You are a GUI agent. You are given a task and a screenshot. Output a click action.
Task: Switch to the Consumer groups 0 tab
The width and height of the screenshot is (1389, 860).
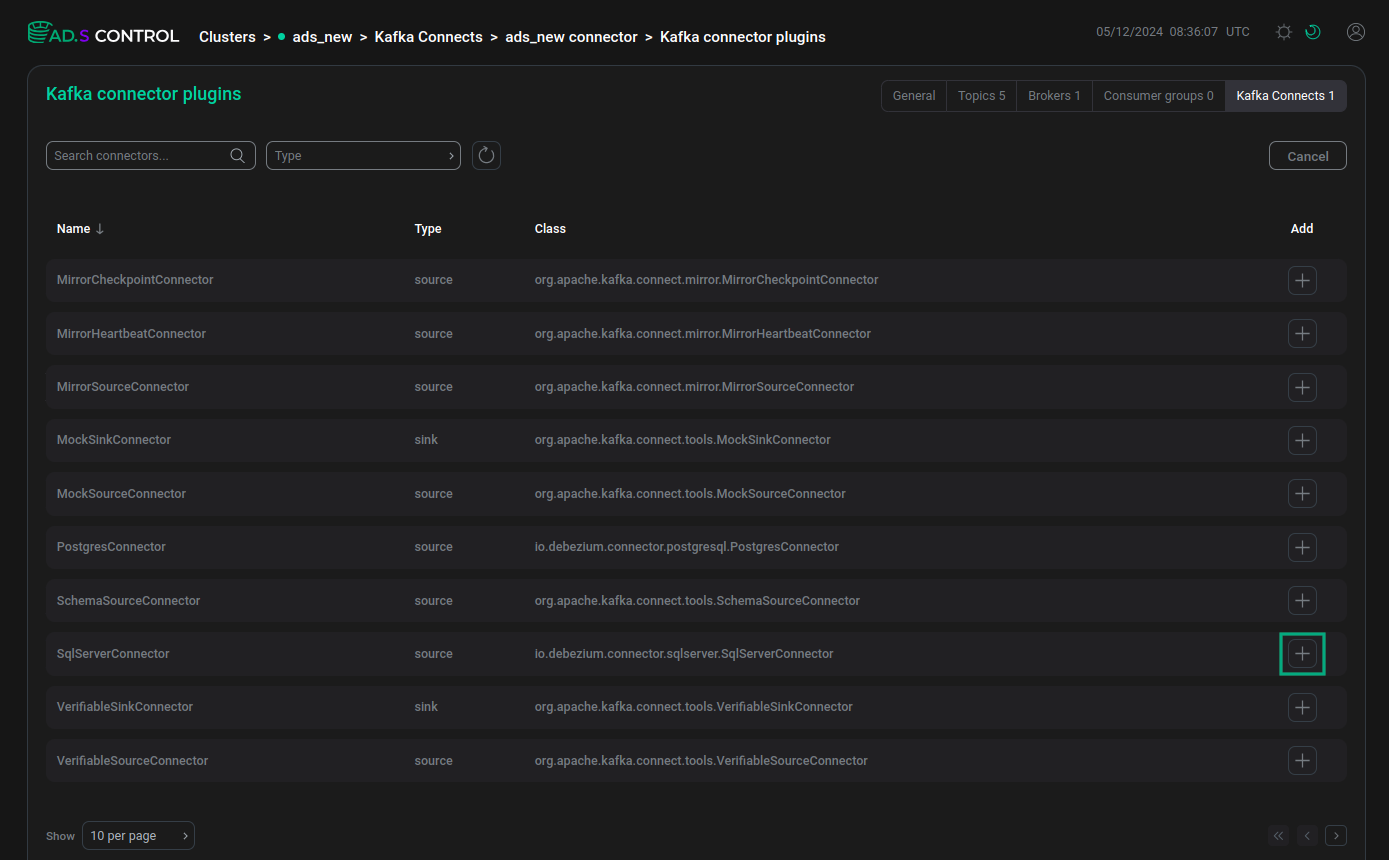[1158, 96]
